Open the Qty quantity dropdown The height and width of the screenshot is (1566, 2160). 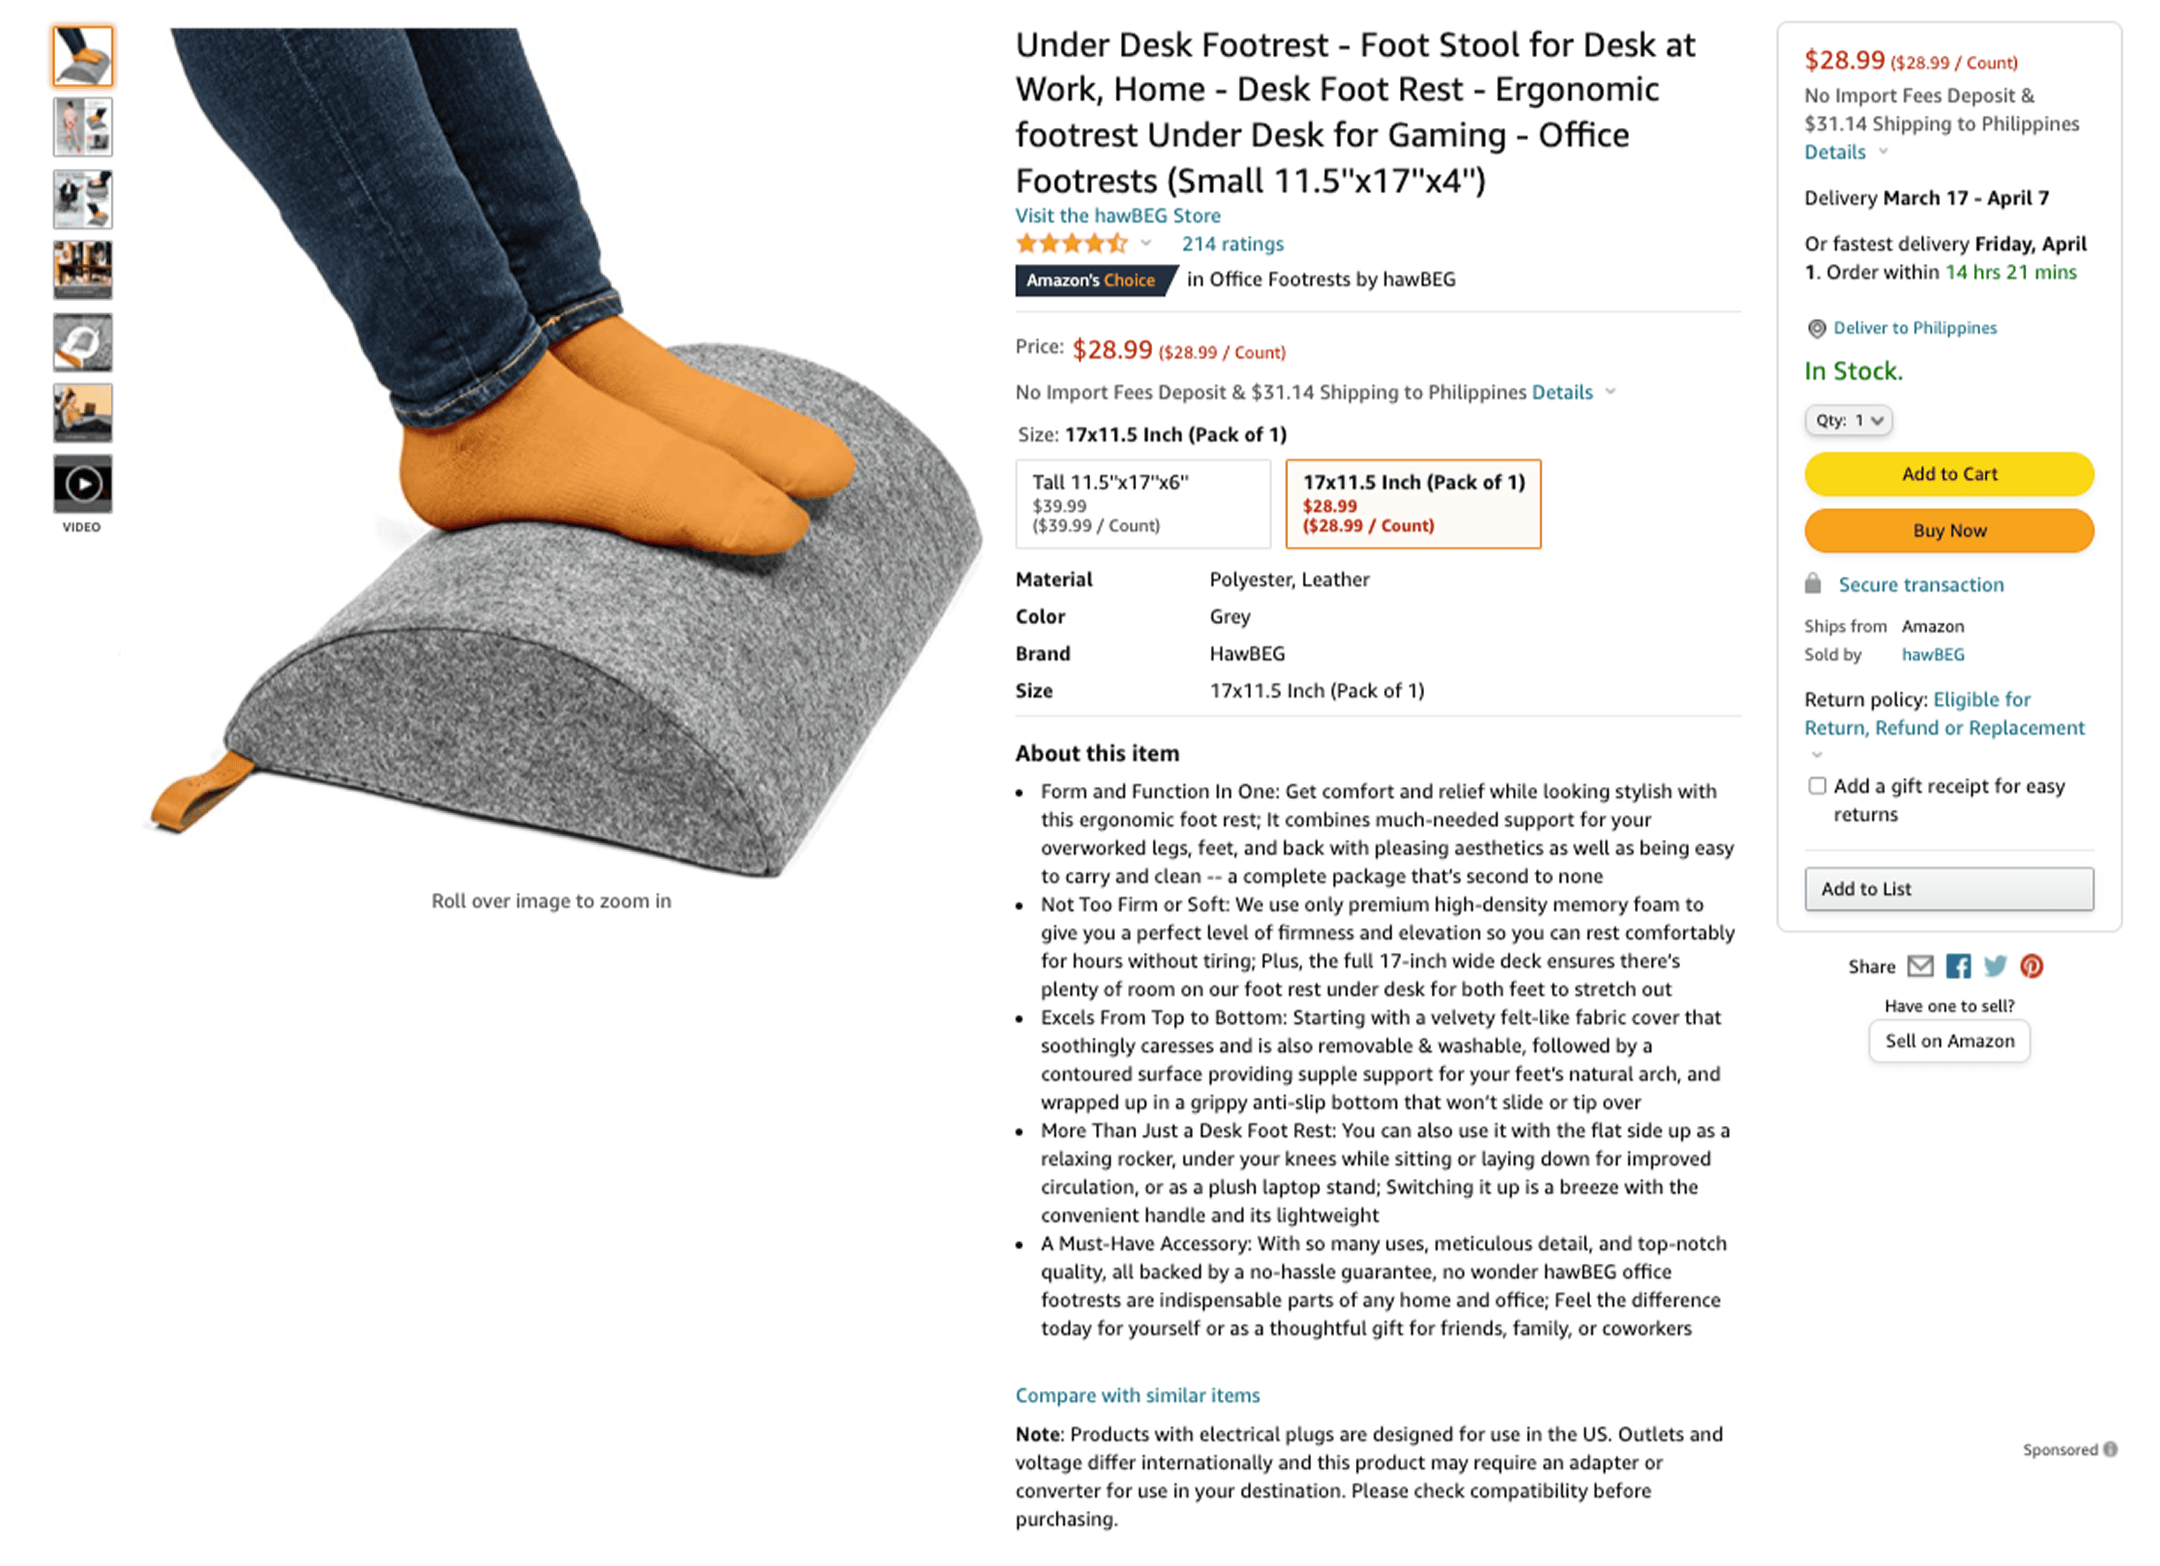(x=1848, y=421)
